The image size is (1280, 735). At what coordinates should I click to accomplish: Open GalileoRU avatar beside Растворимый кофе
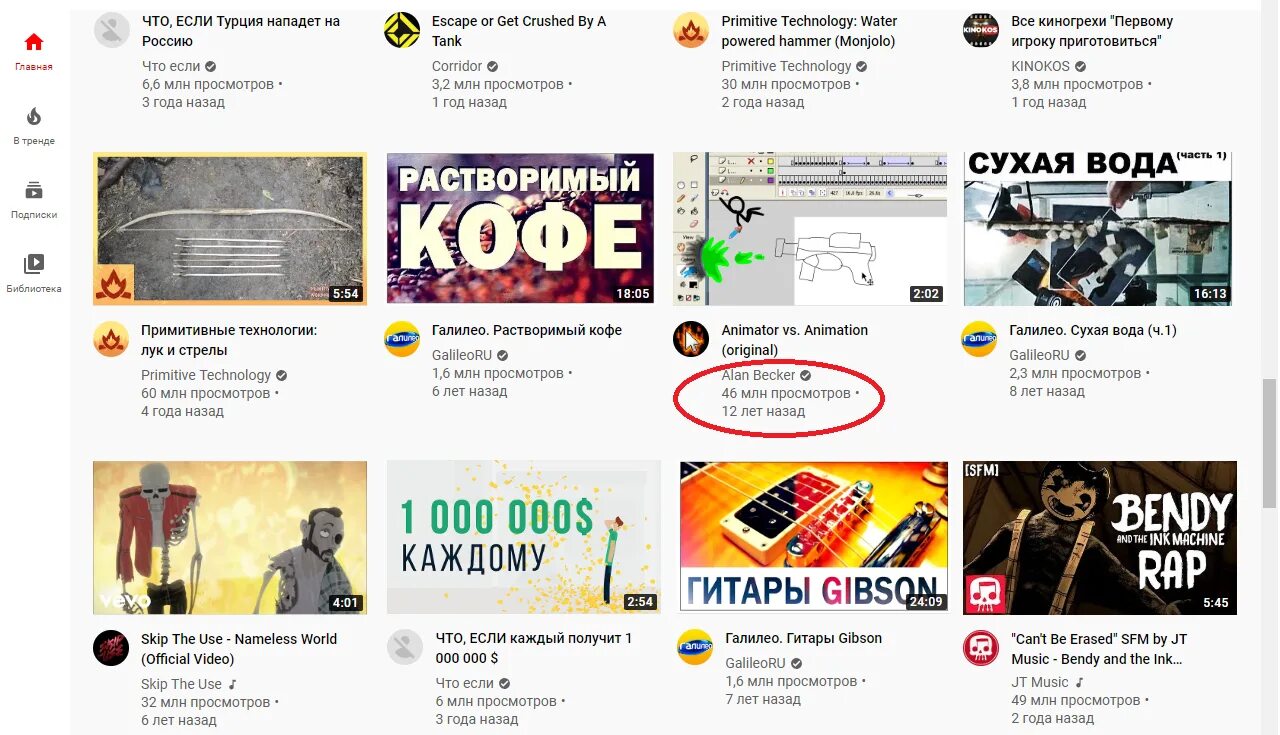(x=402, y=339)
